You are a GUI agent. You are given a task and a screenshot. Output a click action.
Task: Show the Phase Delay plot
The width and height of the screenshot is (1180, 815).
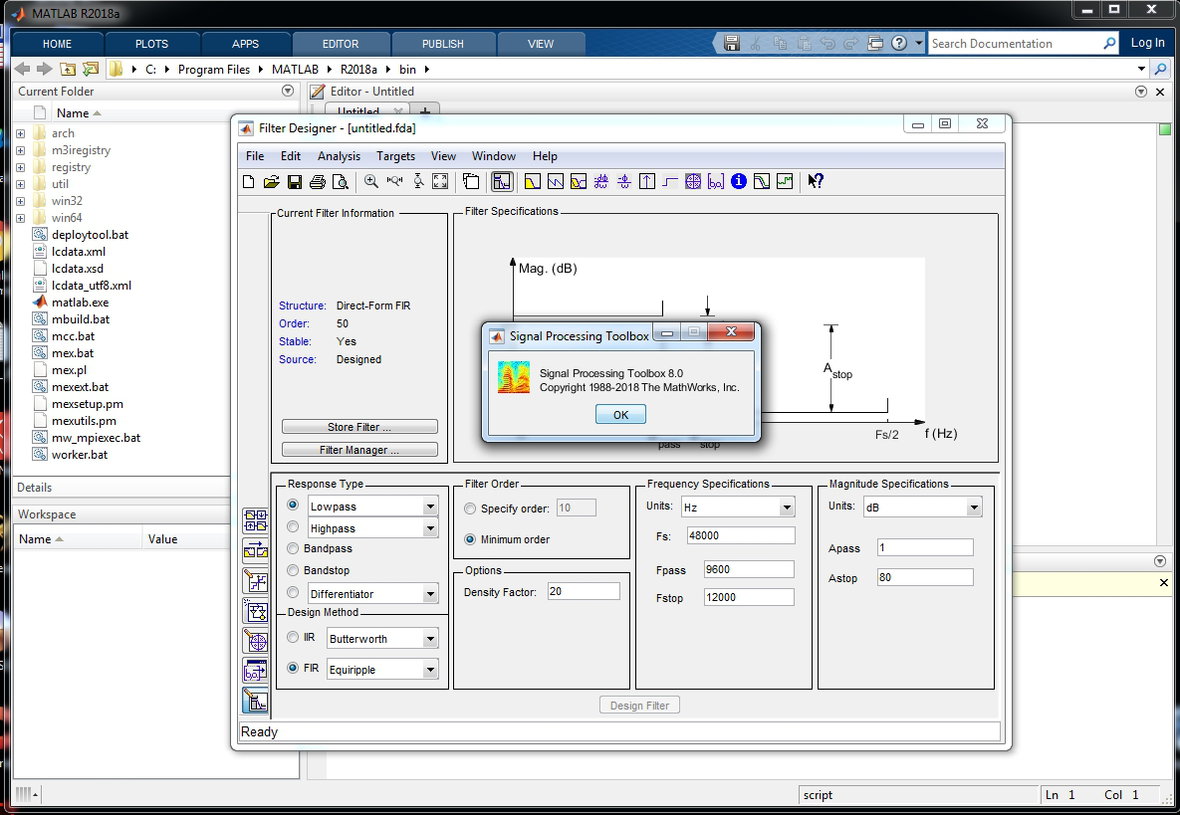tap(624, 181)
